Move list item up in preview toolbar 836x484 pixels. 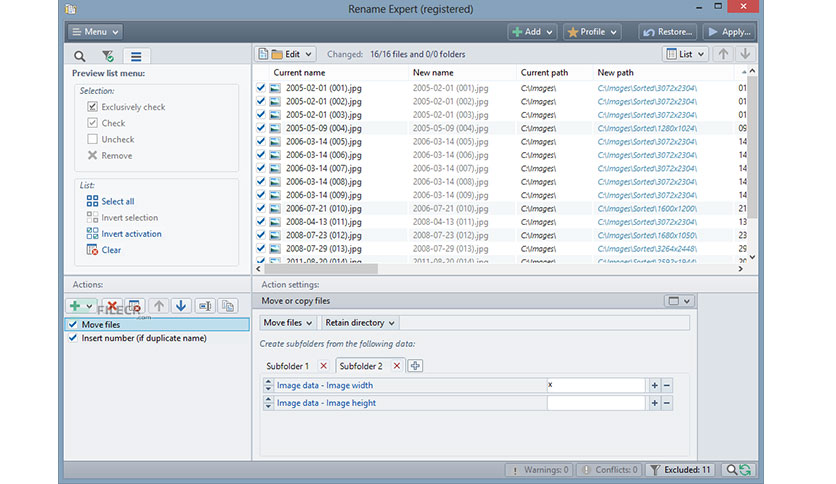coord(723,54)
